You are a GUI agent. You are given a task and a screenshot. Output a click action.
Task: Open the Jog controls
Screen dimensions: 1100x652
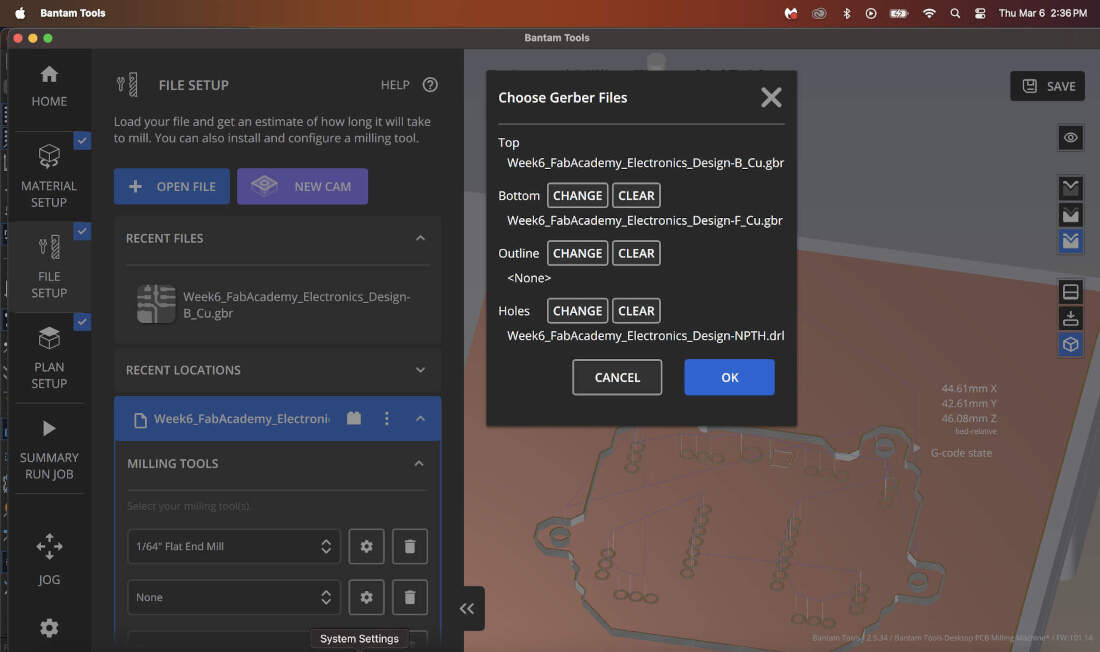tap(49, 559)
